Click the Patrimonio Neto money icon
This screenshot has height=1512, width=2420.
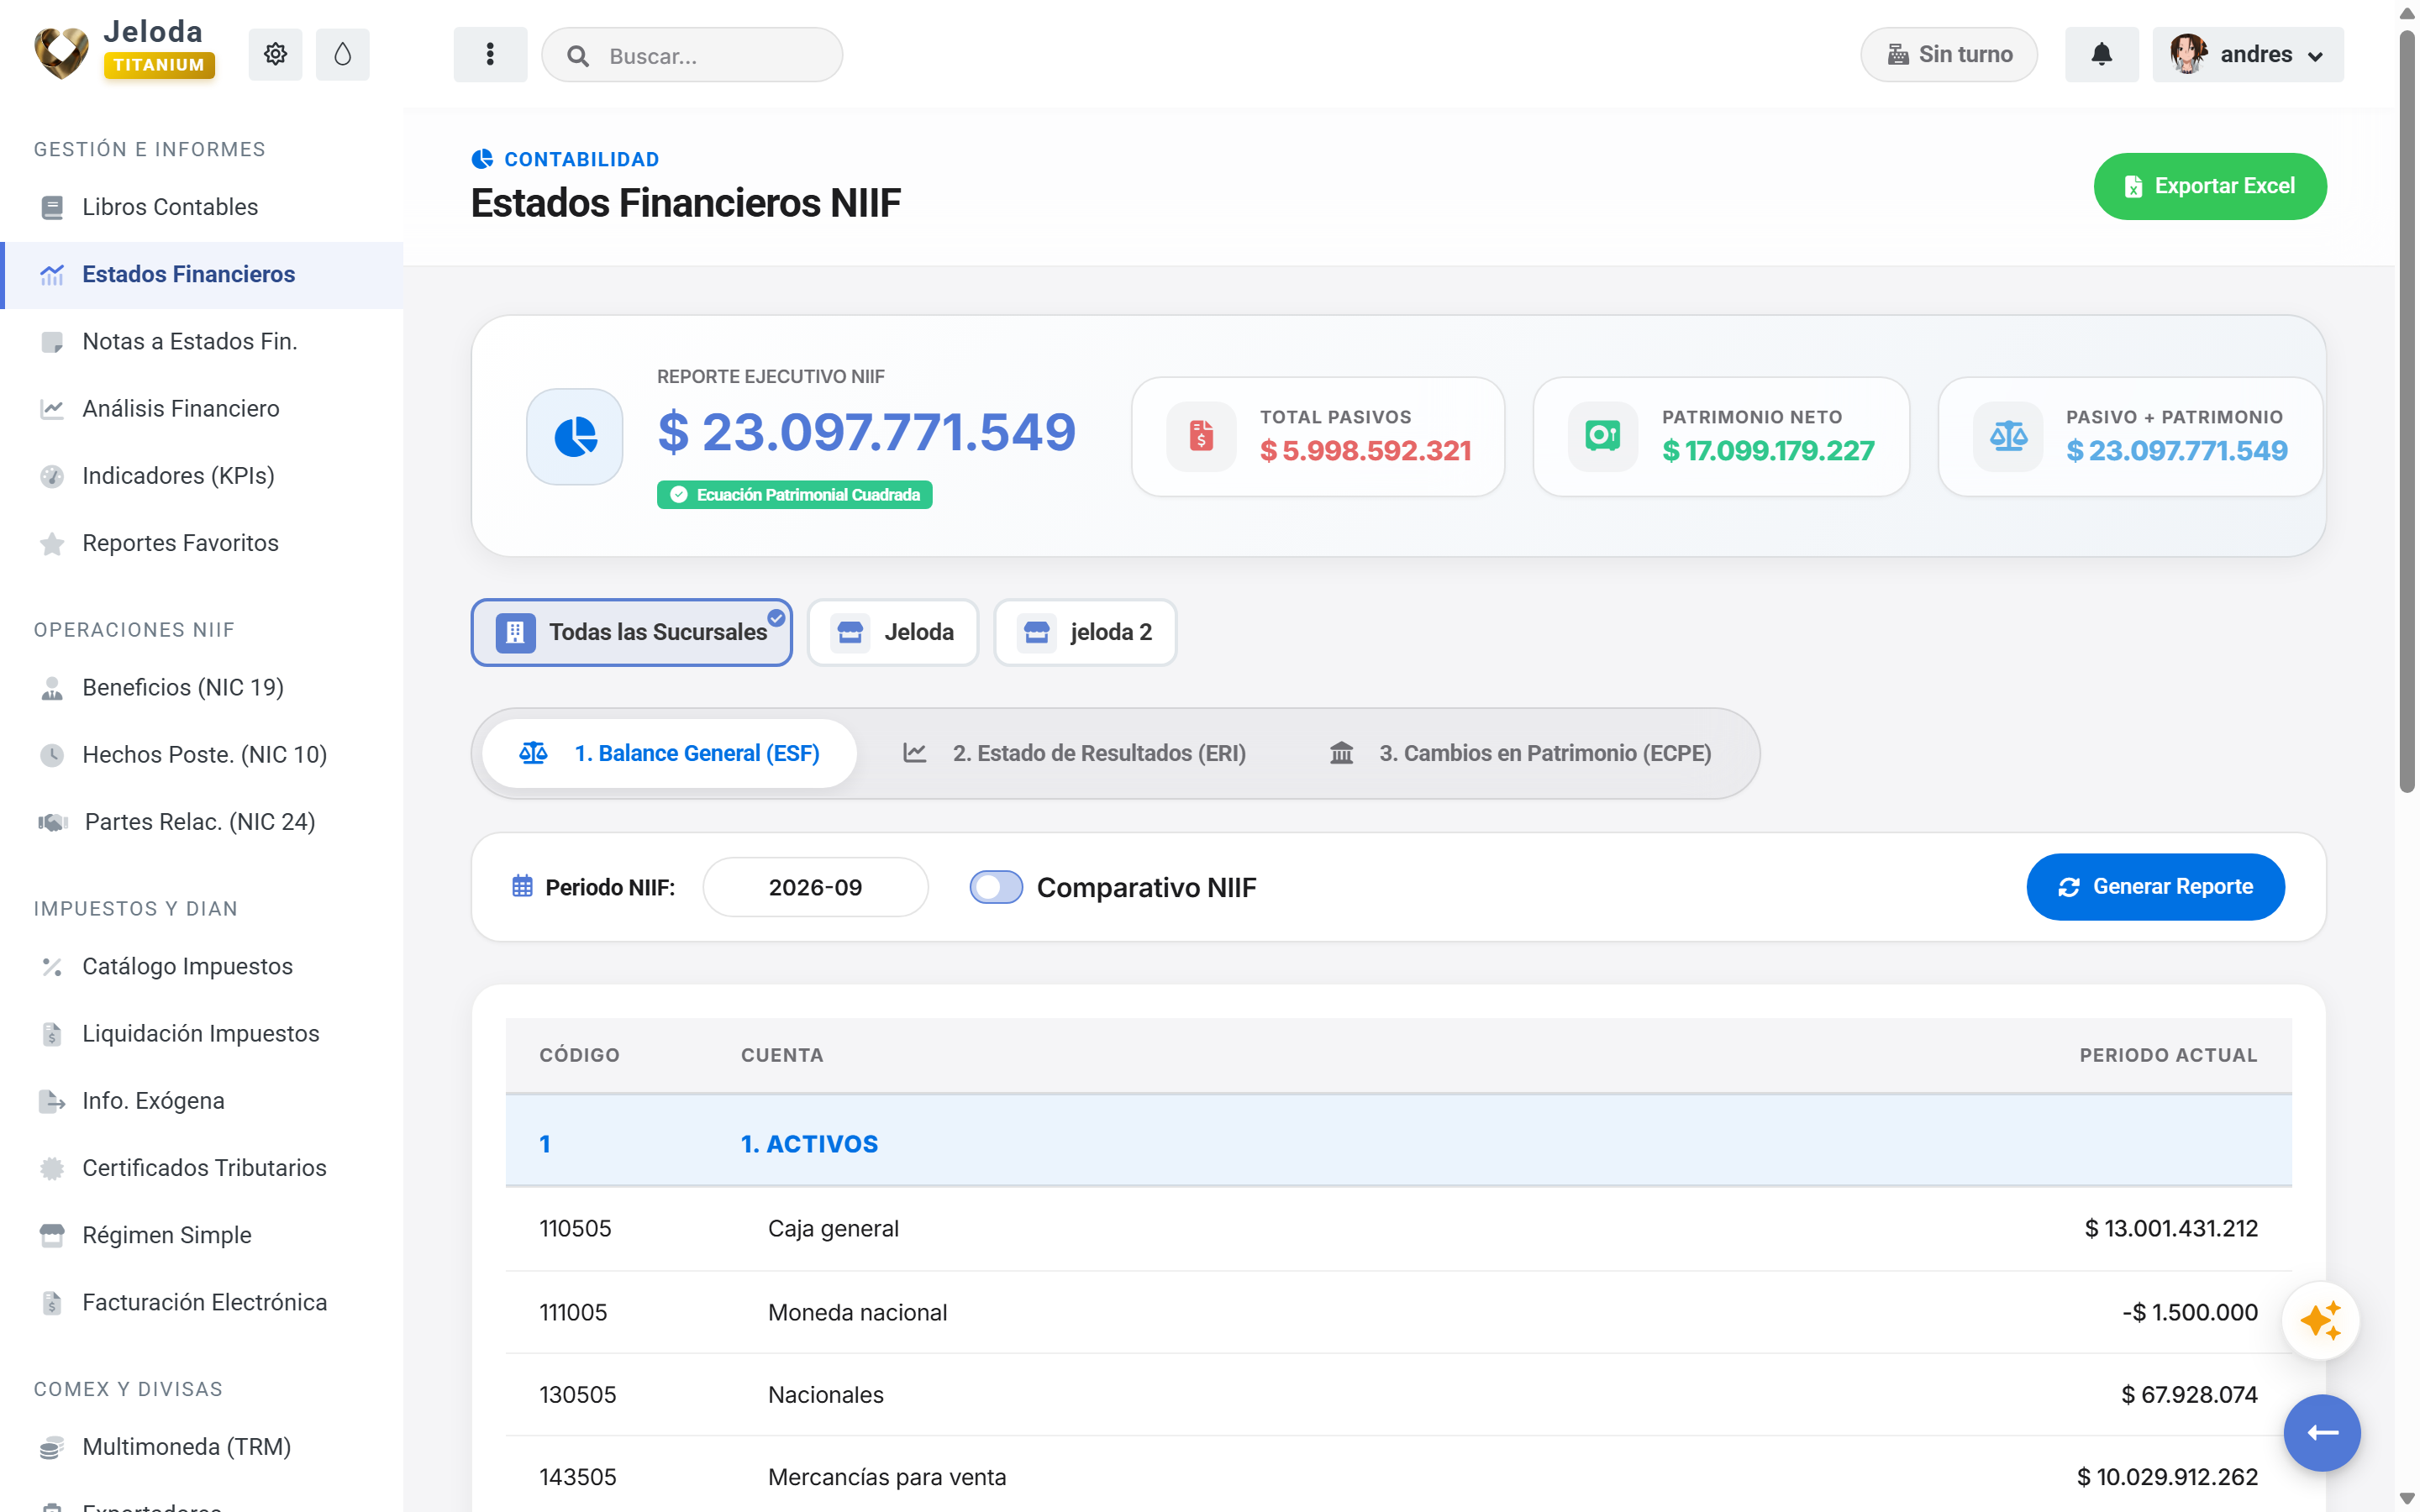click(x=1602, y=435)
